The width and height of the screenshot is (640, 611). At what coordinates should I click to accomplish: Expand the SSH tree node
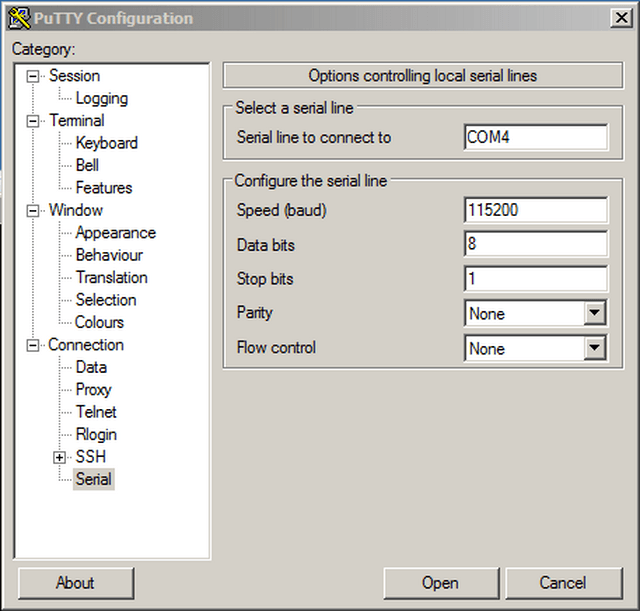[60, 457]
